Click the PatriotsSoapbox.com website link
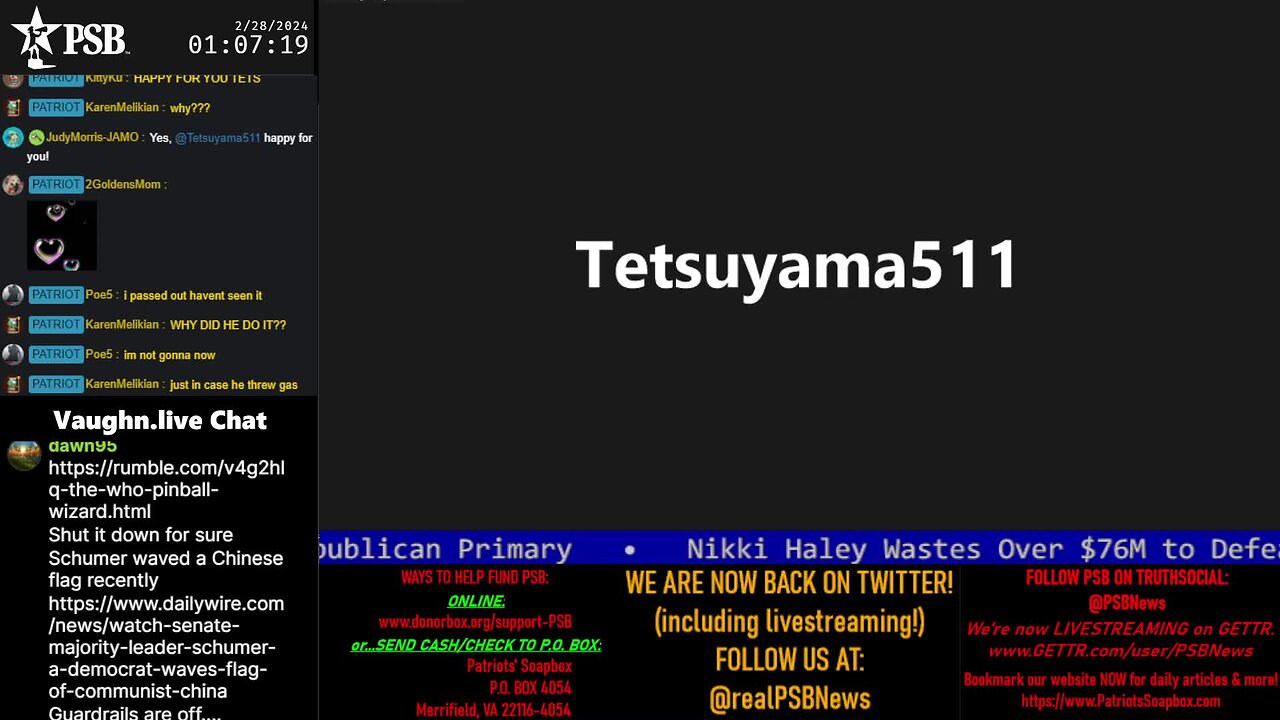 coord(1121,701)
